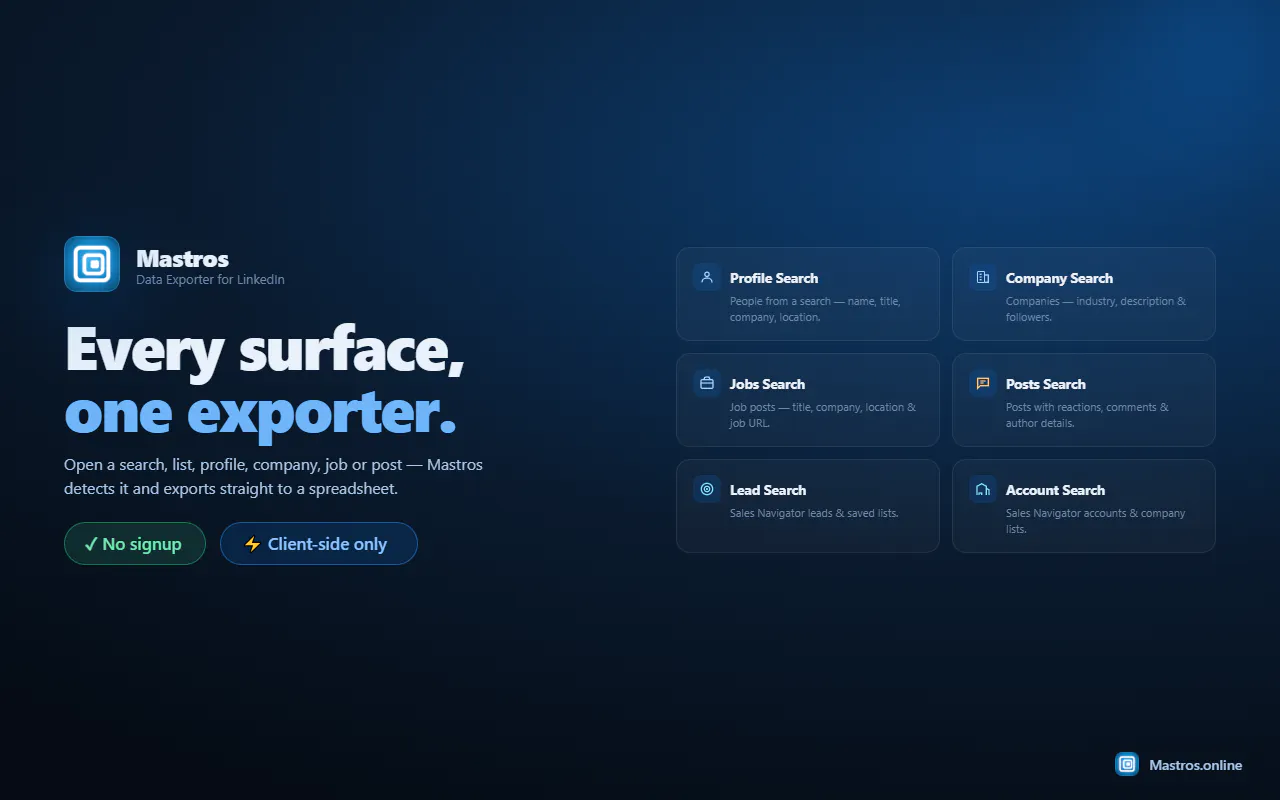Select the Posts Search card title

[1045, 384]
